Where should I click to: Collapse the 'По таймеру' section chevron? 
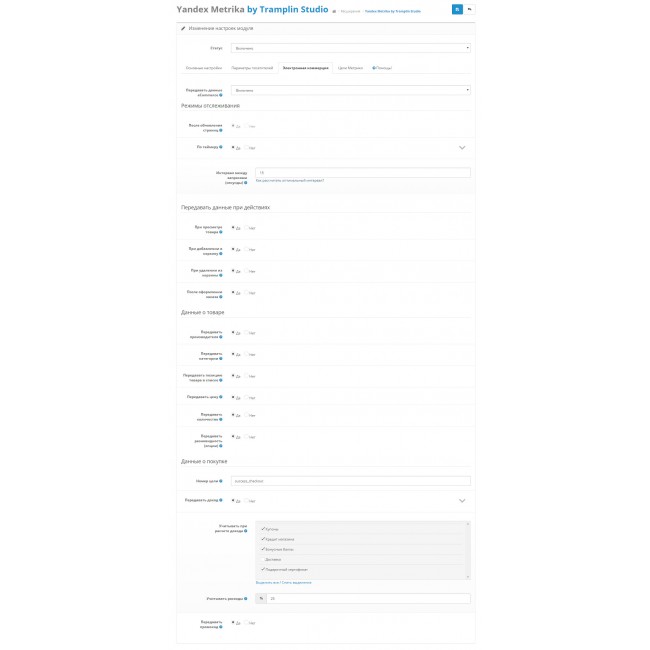coord(462,147)
